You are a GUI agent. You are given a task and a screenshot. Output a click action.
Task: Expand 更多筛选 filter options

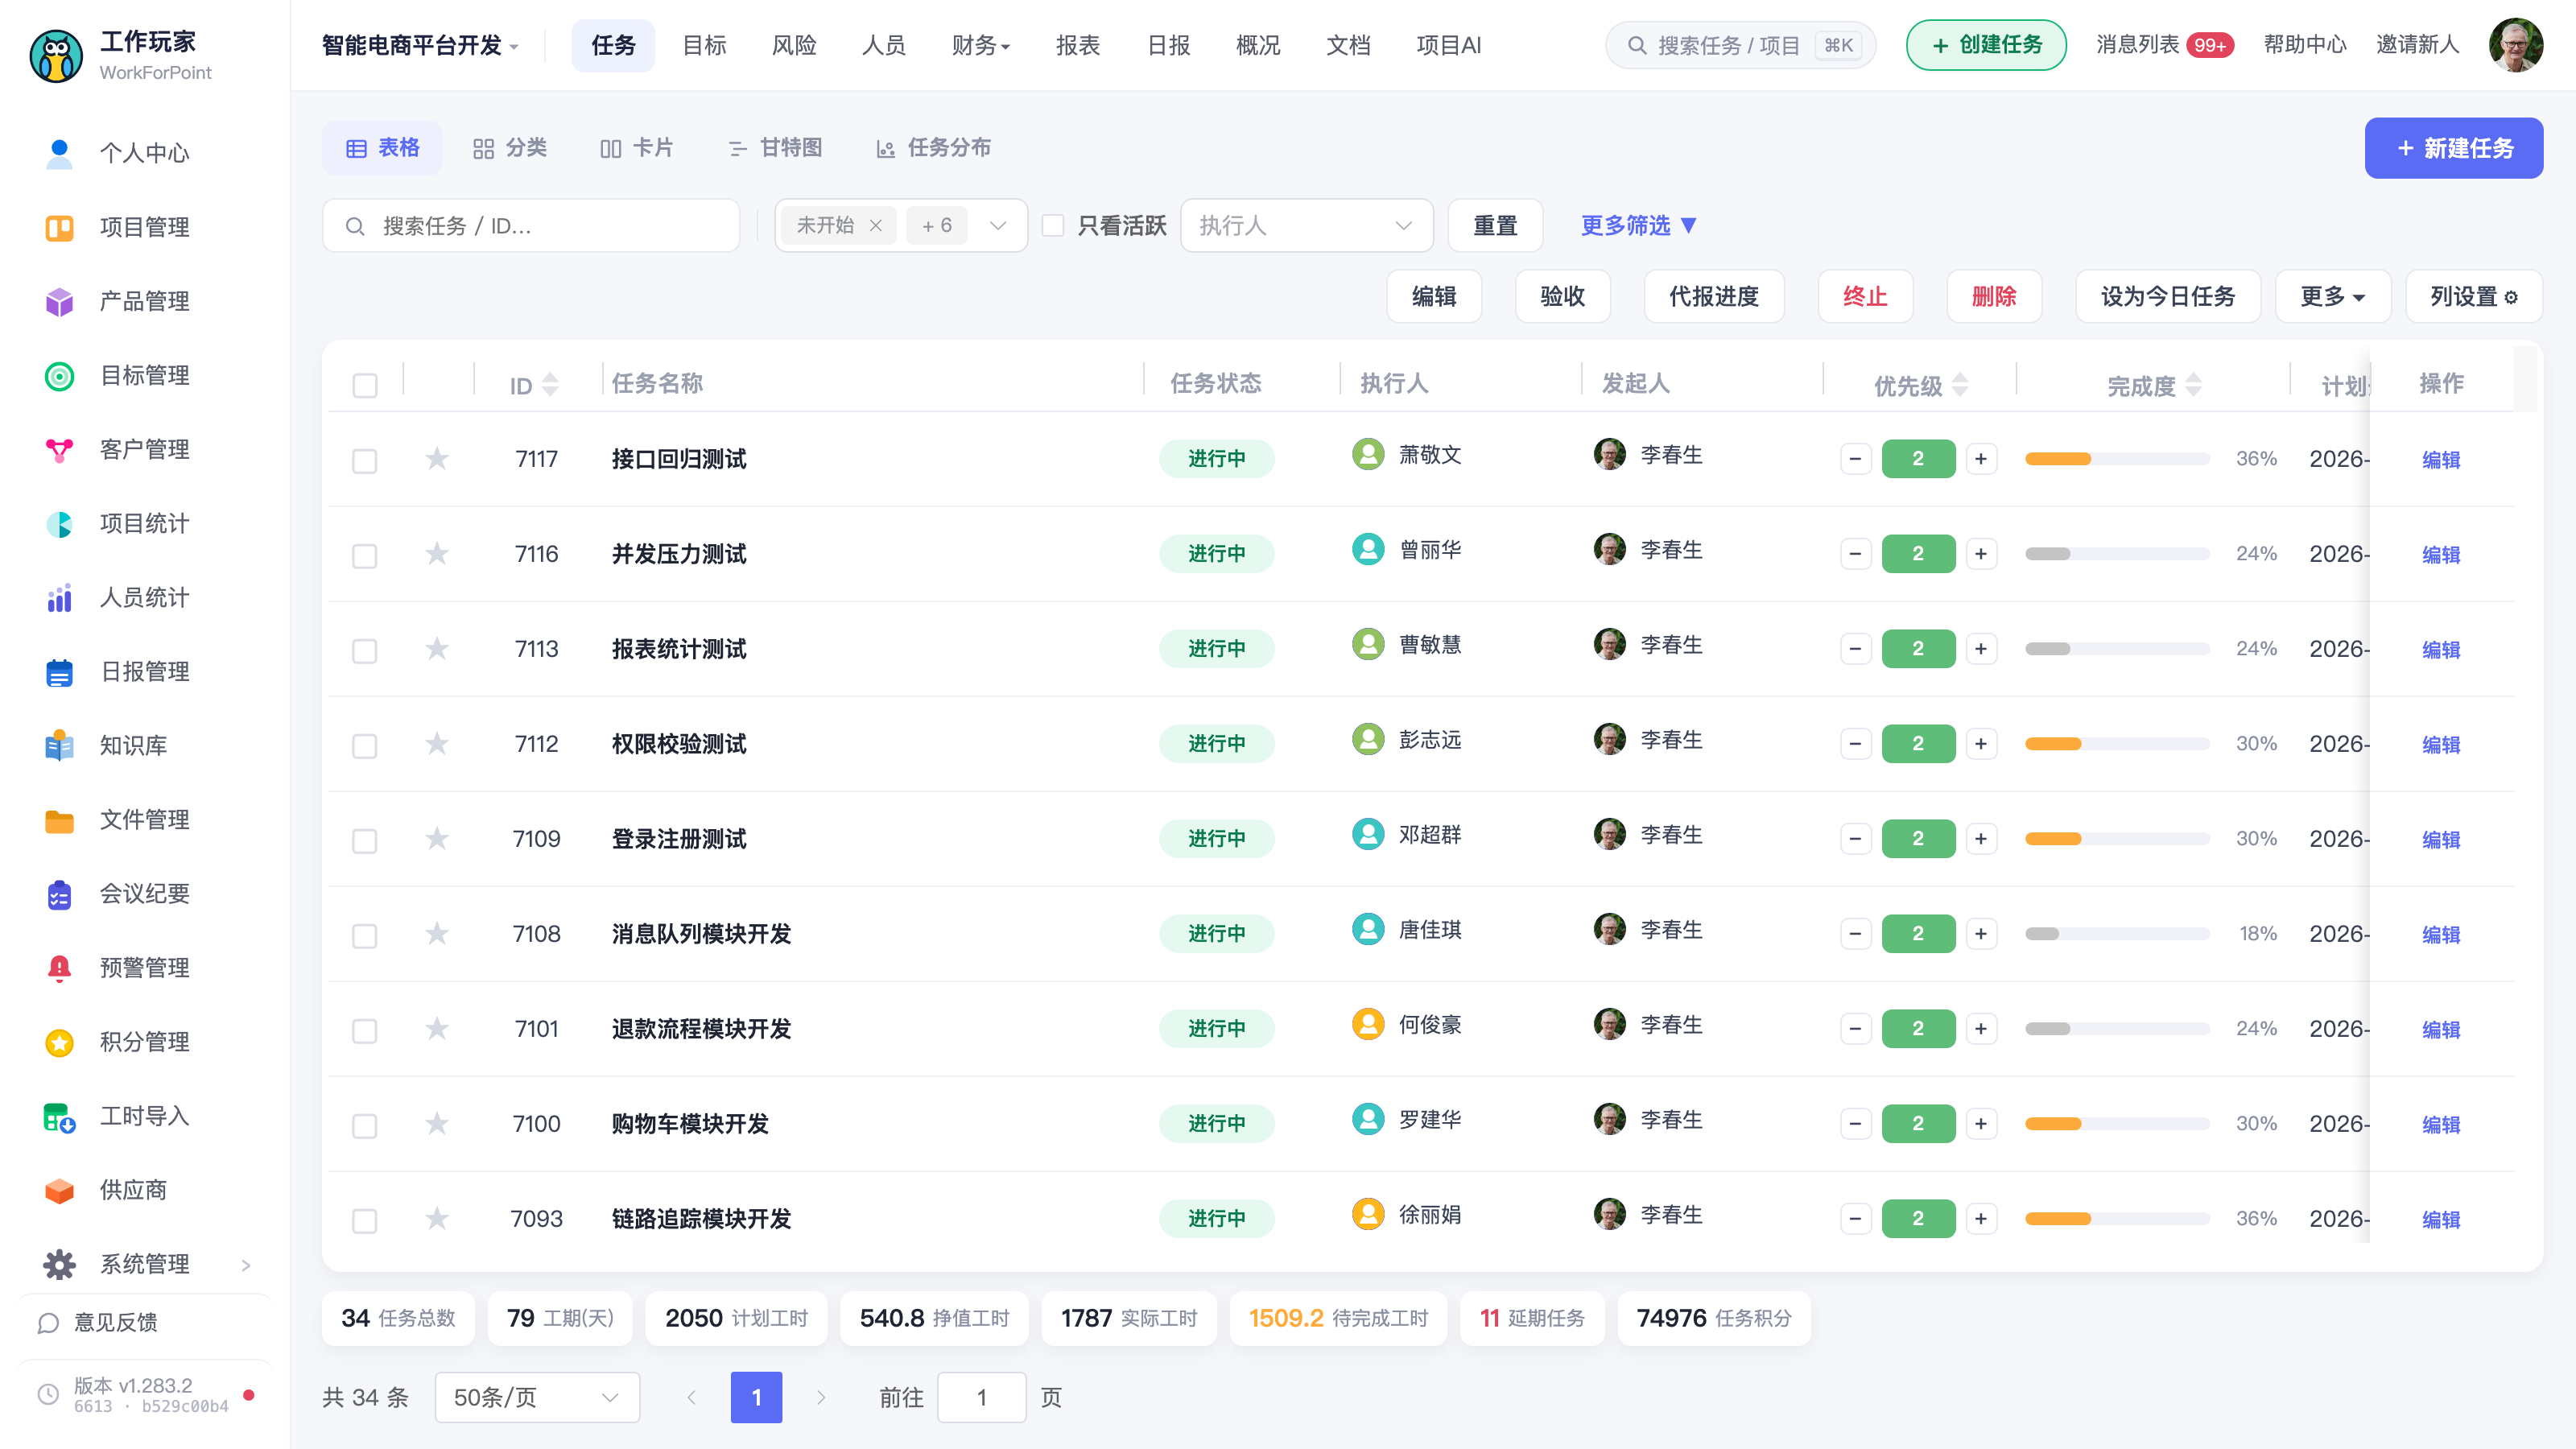(x=1638, y=225)
